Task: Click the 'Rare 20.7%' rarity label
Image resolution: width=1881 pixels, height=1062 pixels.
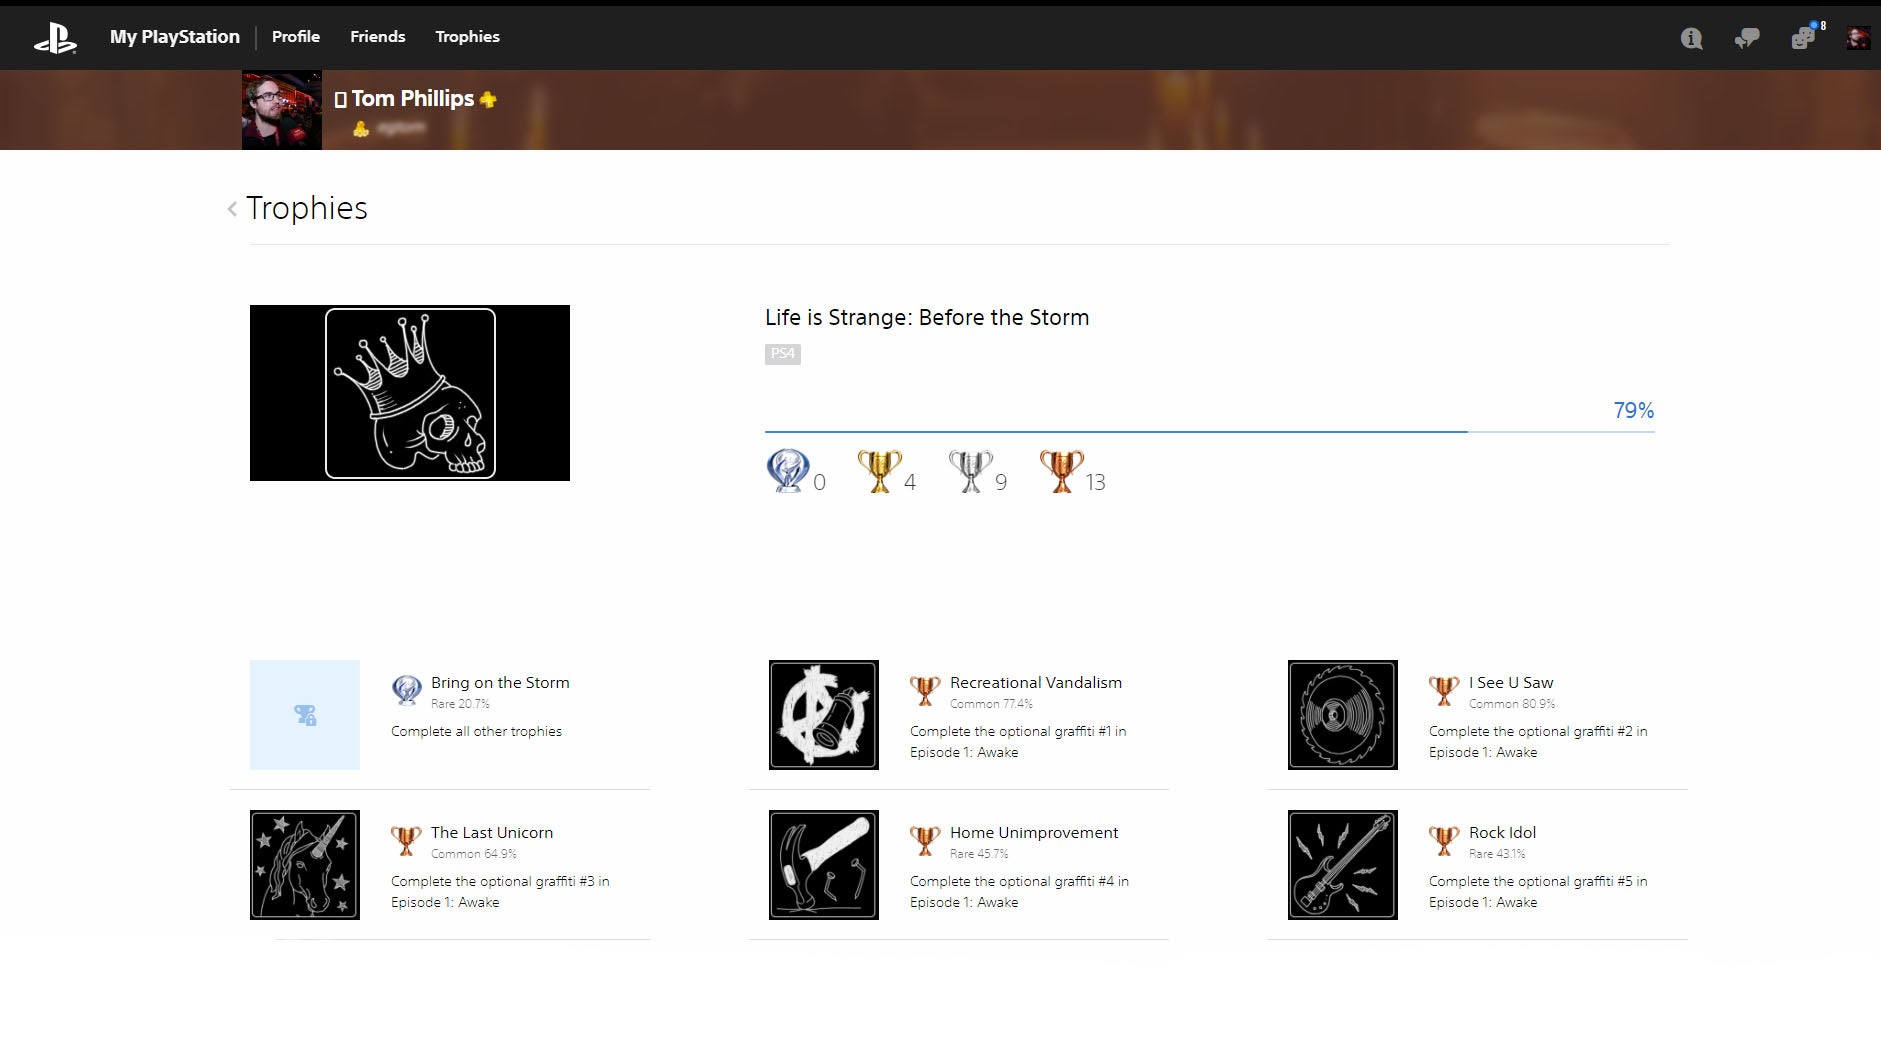Action: click(x=460, y=704)
